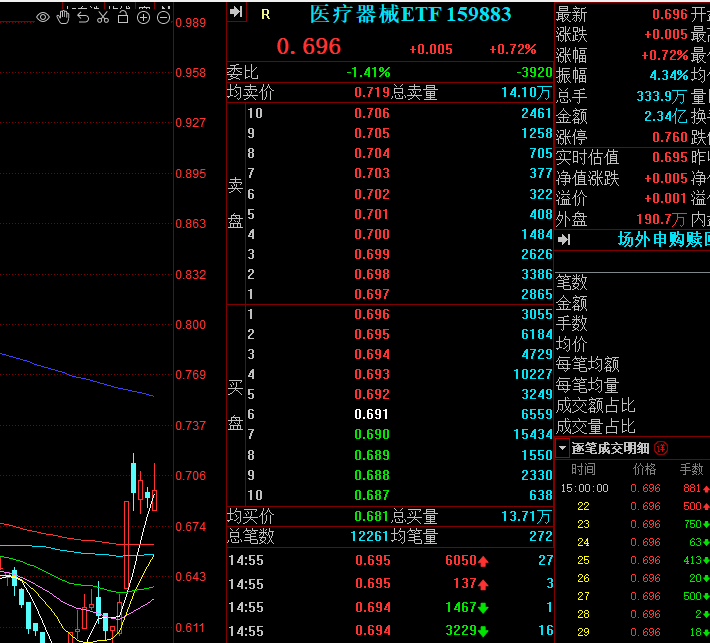The image size is (710, 643).
Task: Sort tick list by 价格 column
Action: [644, 469]
